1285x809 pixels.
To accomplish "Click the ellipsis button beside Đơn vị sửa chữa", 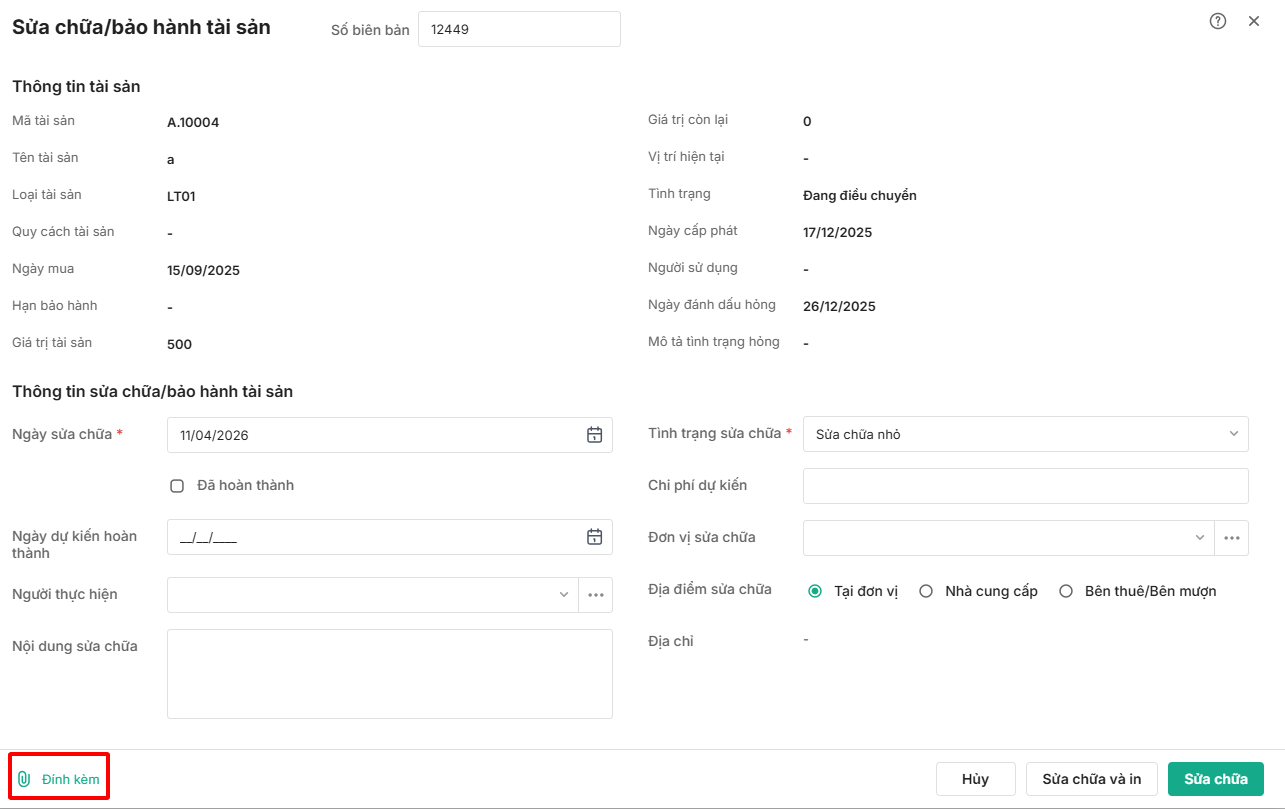I will click(1231, 538).
